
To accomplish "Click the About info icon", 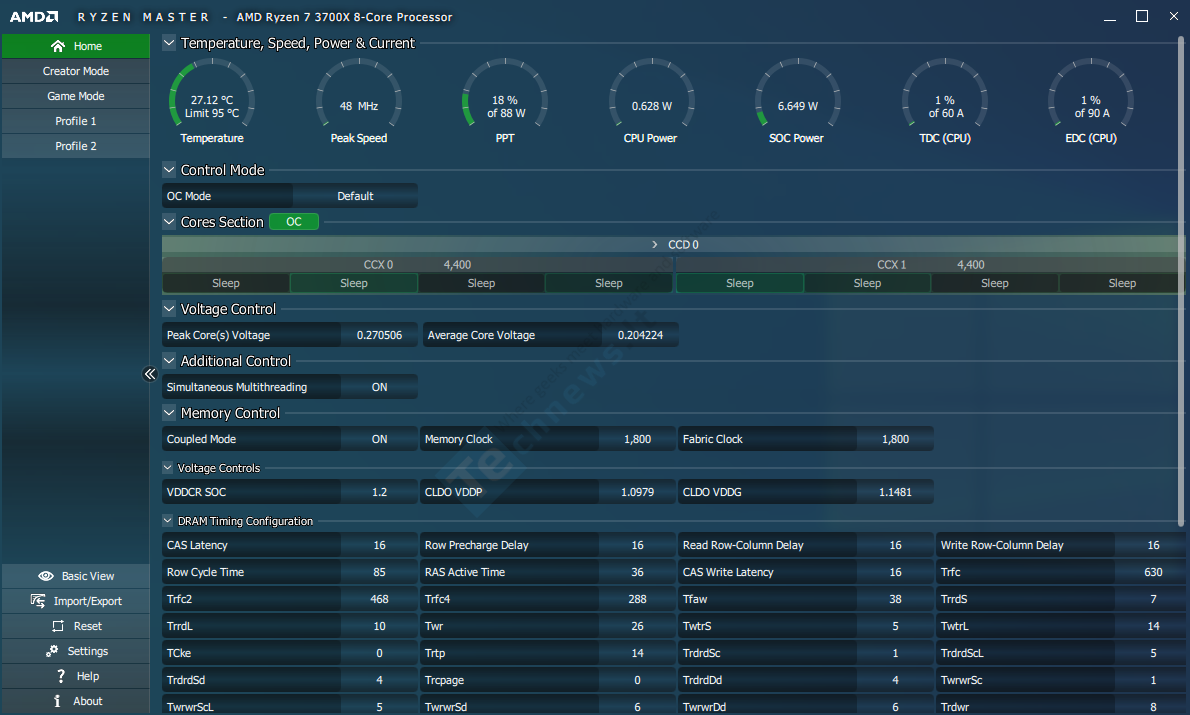I will coord(57,701).
